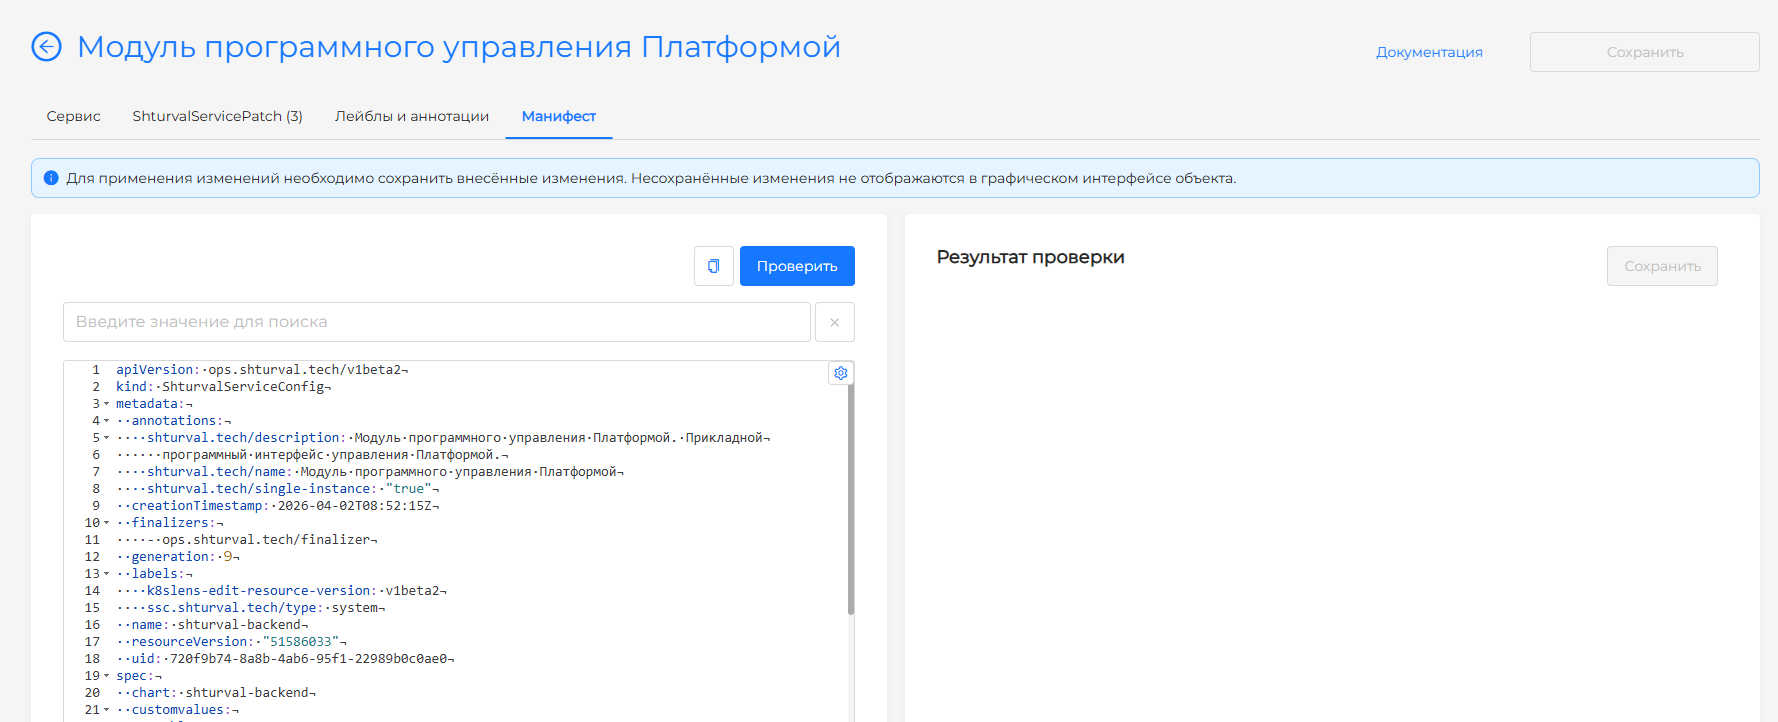Switch to ShturvalServicePatch (3) tab

point(217,116)
